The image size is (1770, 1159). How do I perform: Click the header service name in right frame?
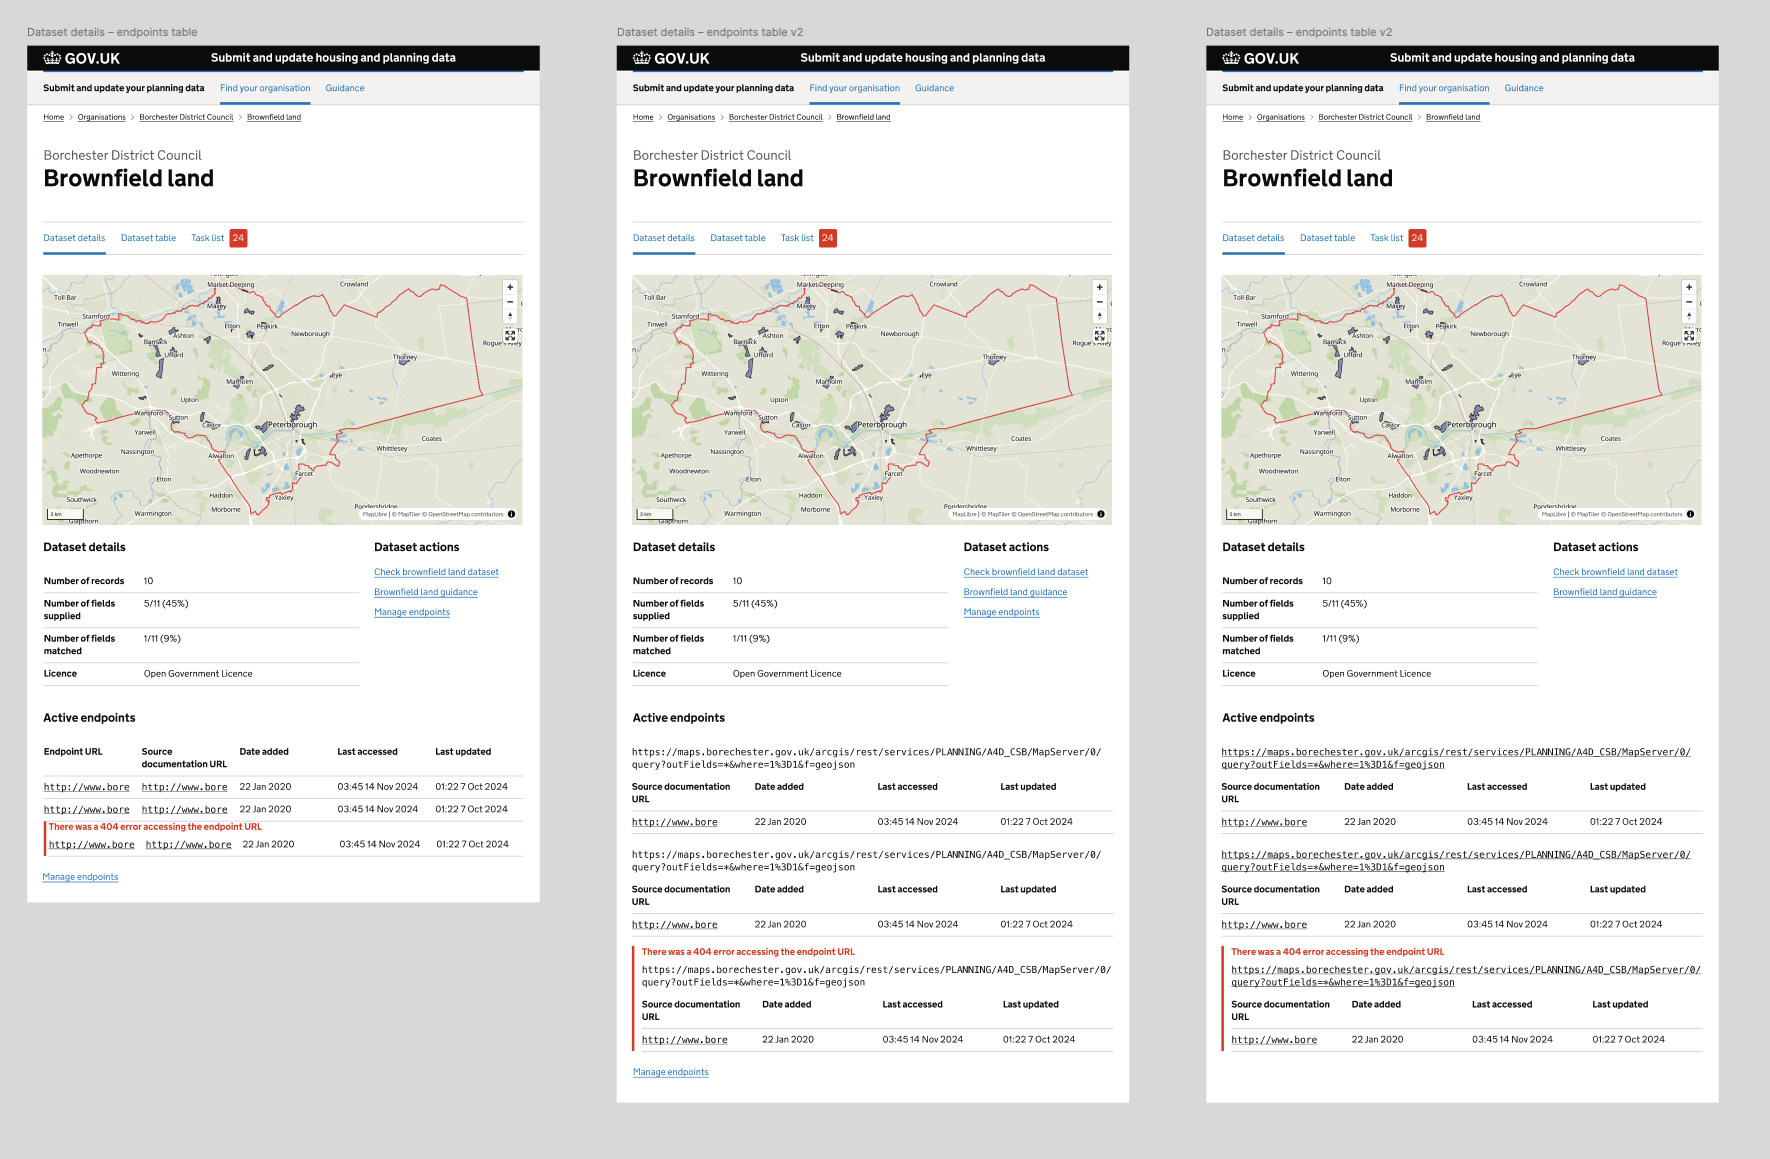(x=1512, y=58)
